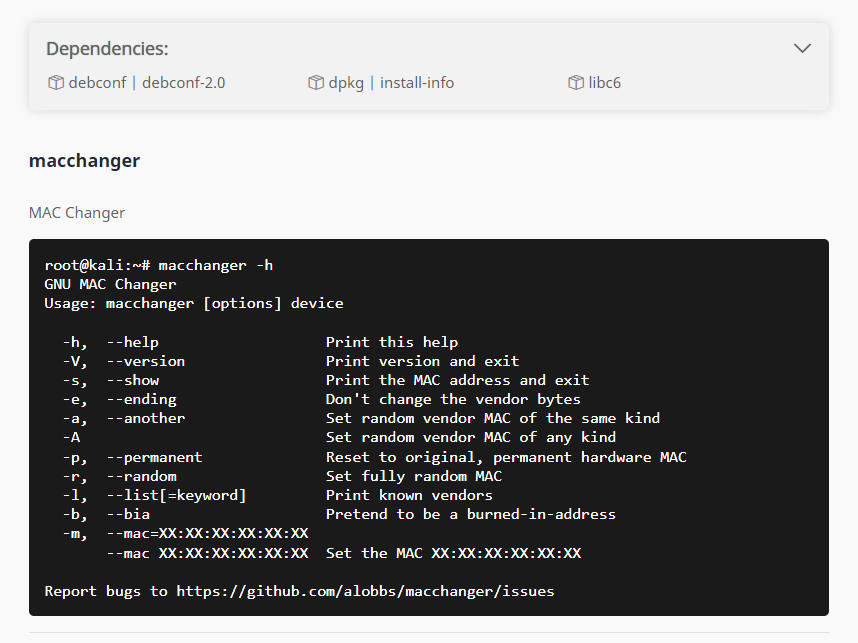
Task: Click the package icon beside dpkg
Action: point(315,83)
